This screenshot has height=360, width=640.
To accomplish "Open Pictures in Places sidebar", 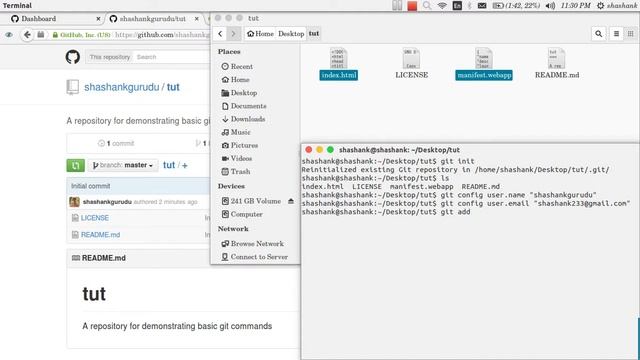I will click(x=240, y=145).
